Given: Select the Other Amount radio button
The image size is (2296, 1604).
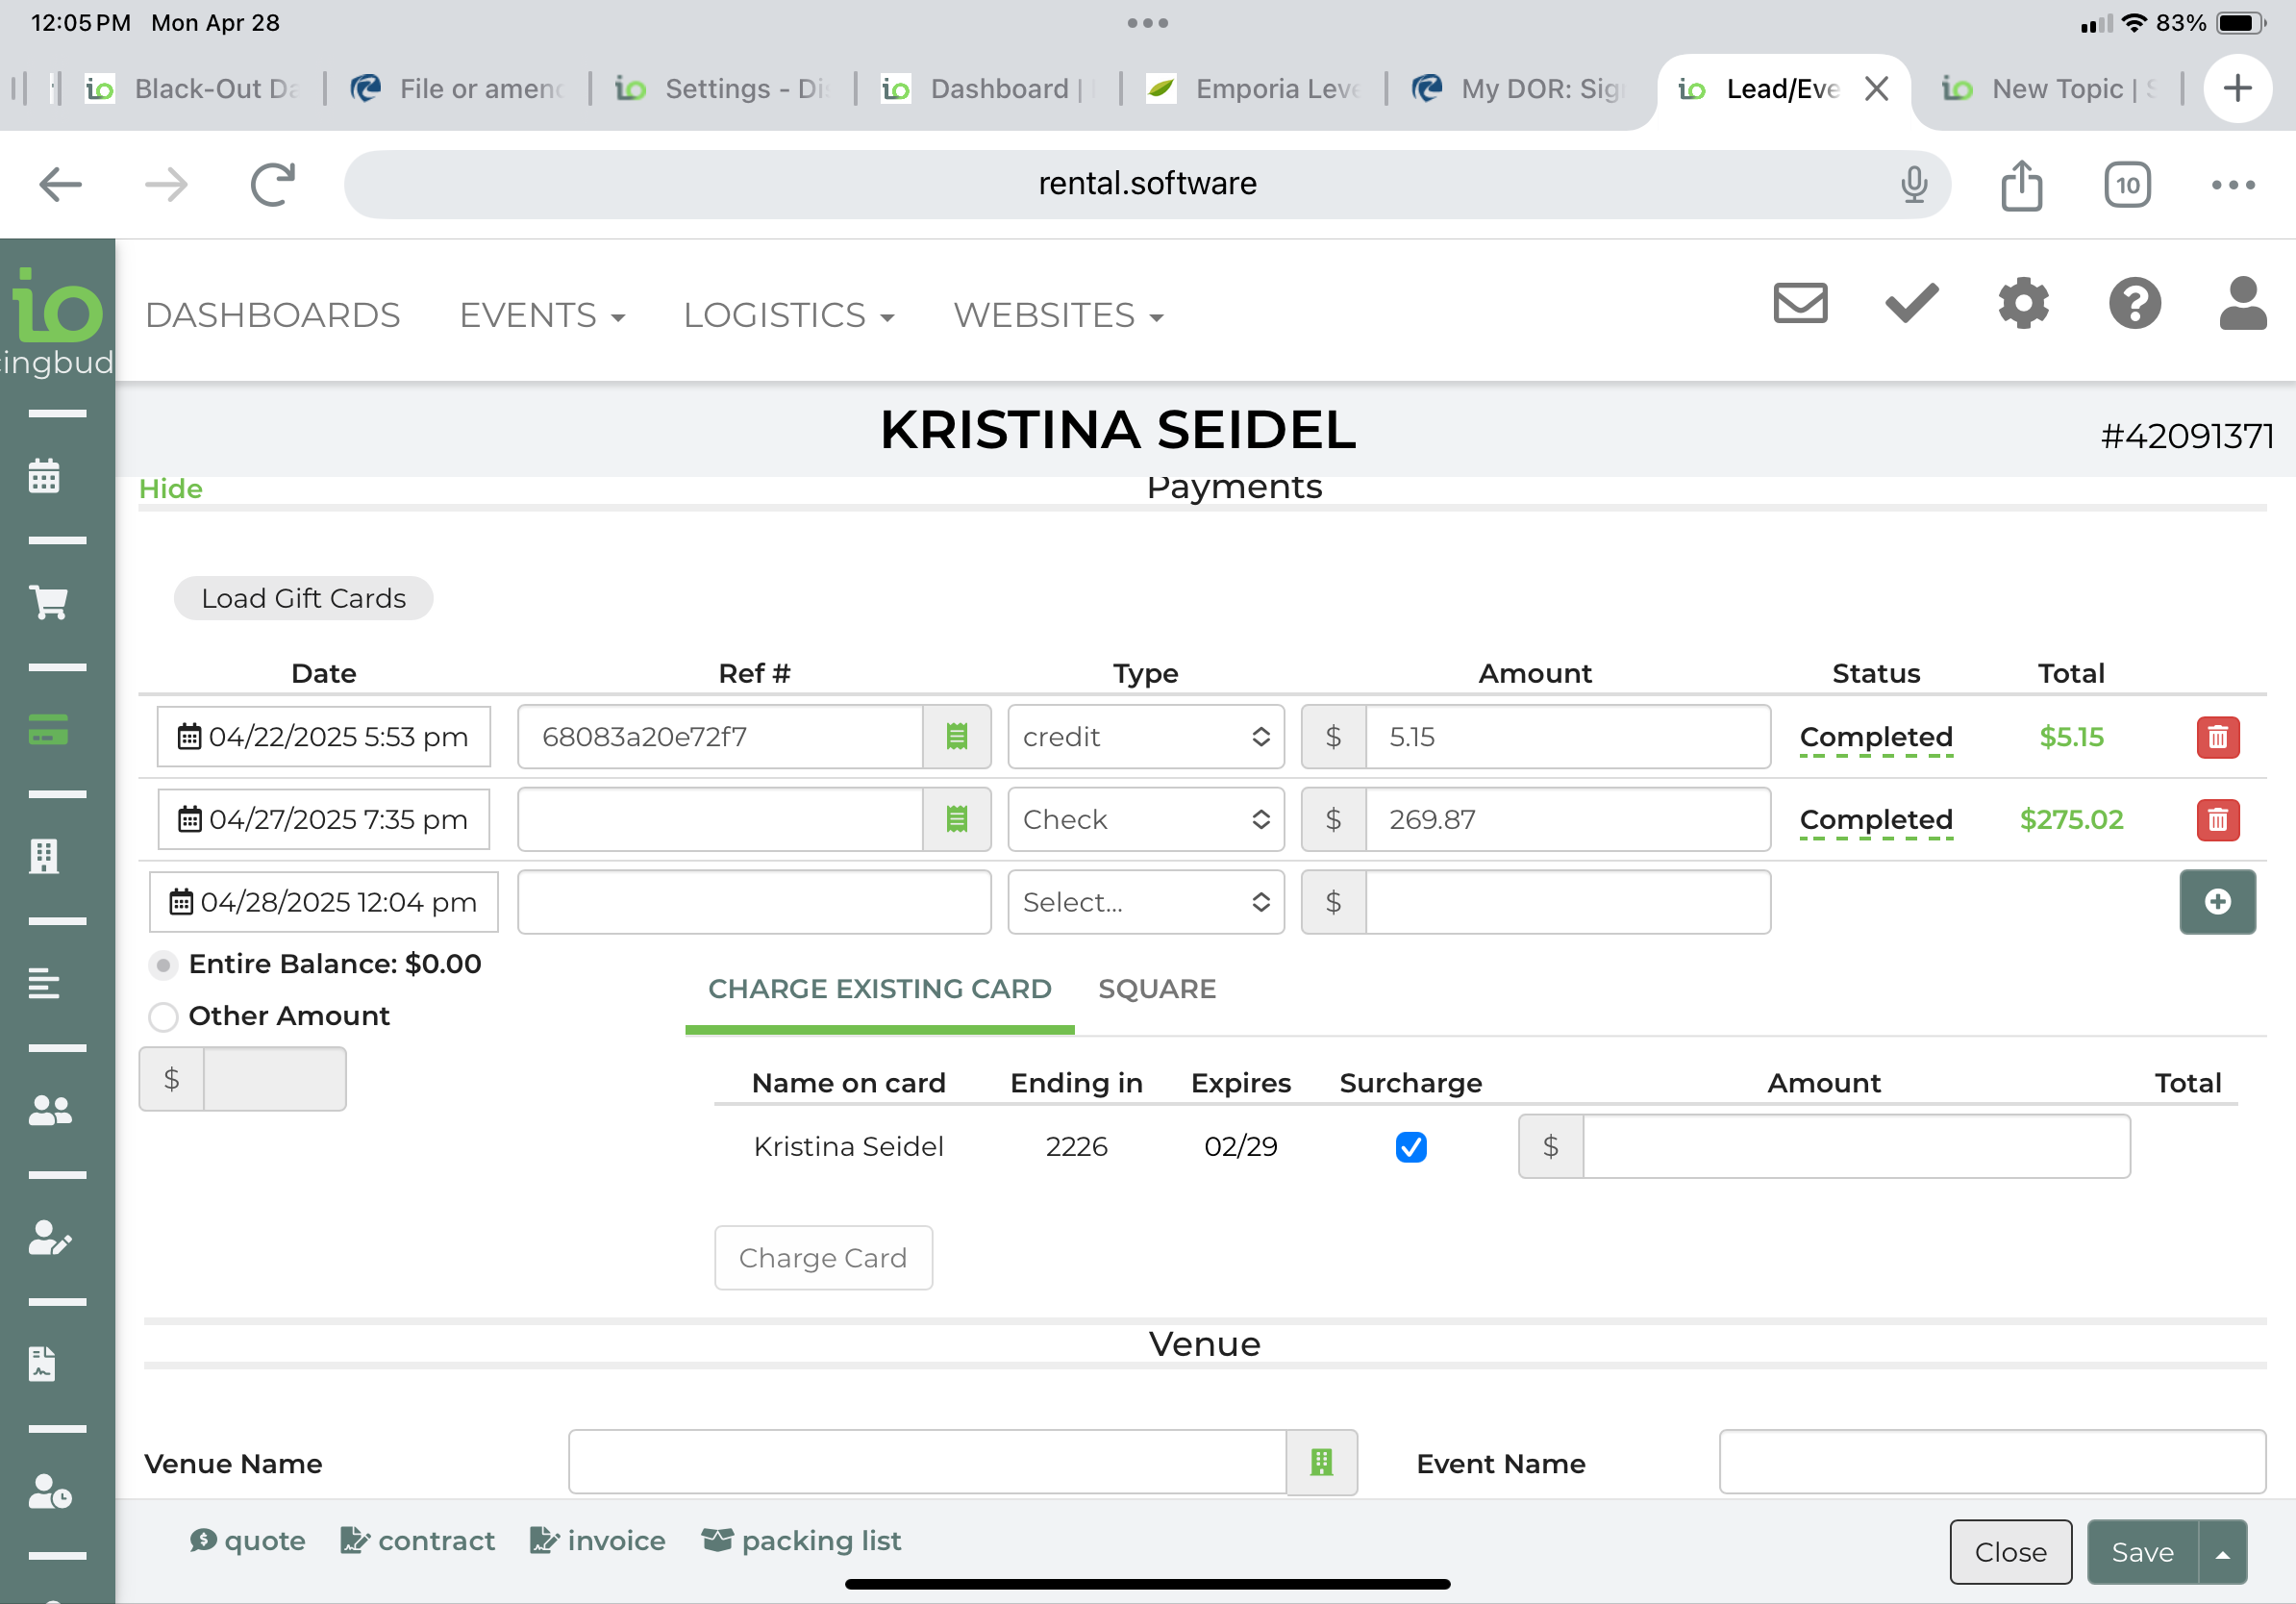Looking at the screenshot, I should [x=163, y=1017].
